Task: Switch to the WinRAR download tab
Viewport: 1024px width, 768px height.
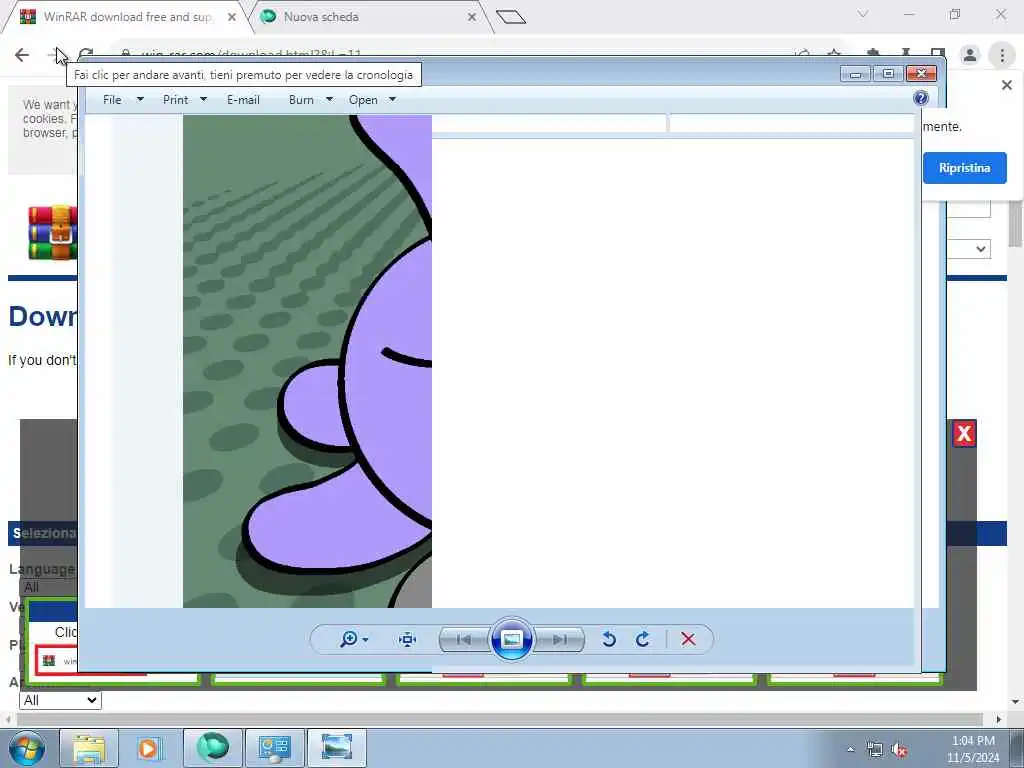Action: (127, 17)
